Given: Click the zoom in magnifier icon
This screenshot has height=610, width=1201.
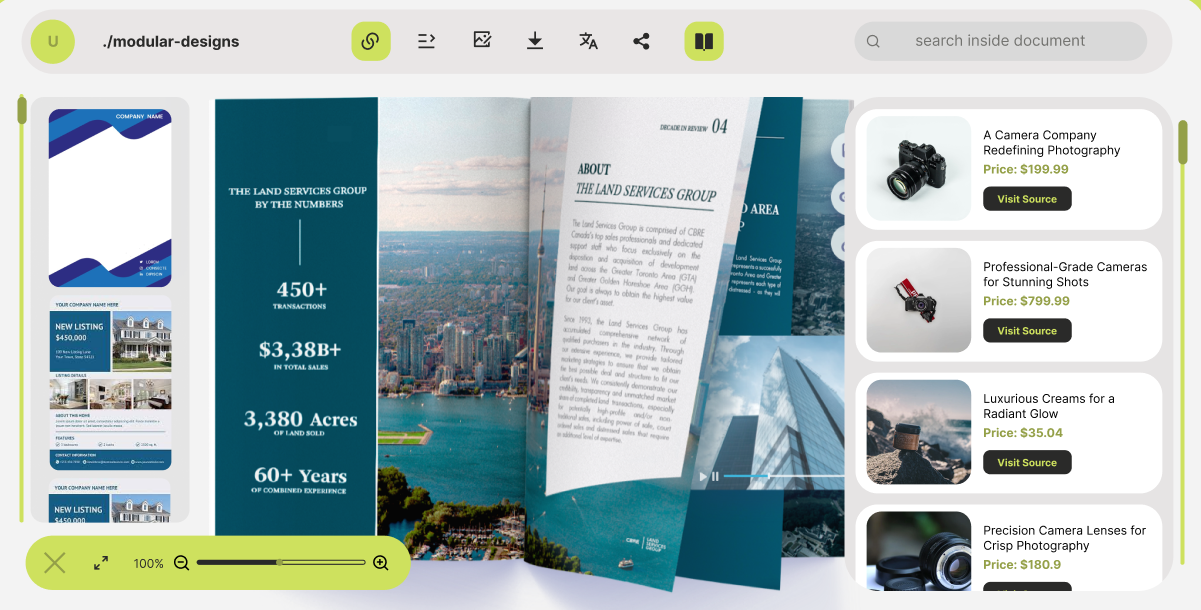Looking at the screenshot, I should [x=381, y=563].
